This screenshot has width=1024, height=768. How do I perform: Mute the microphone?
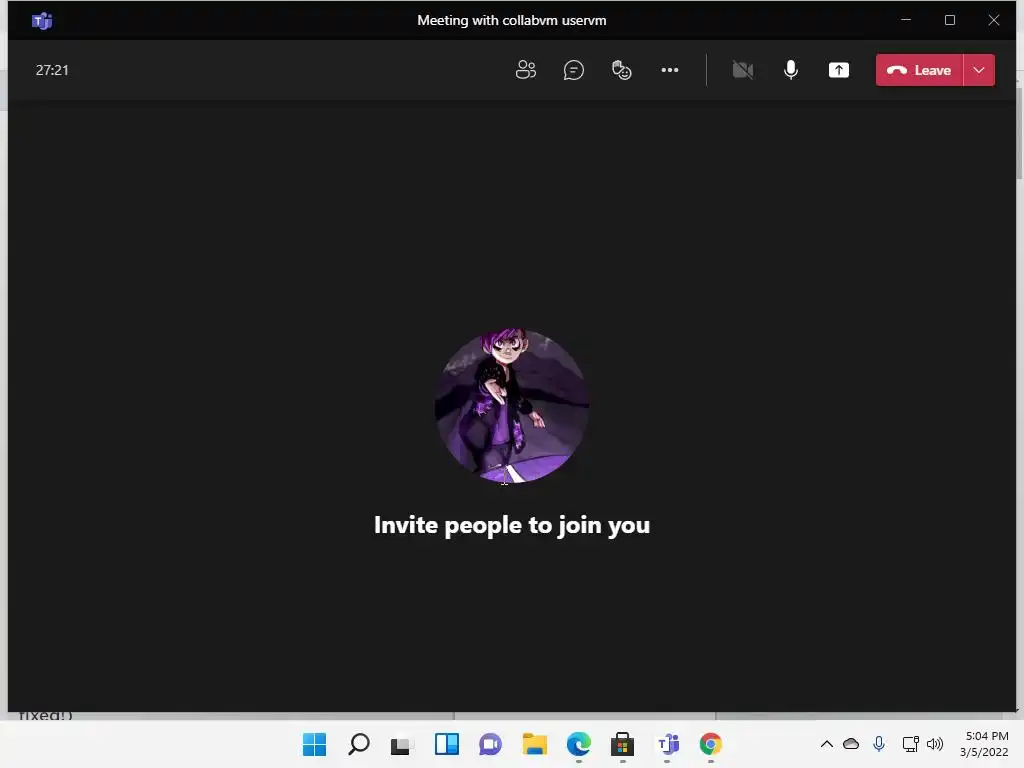click(x=791, y=70)
